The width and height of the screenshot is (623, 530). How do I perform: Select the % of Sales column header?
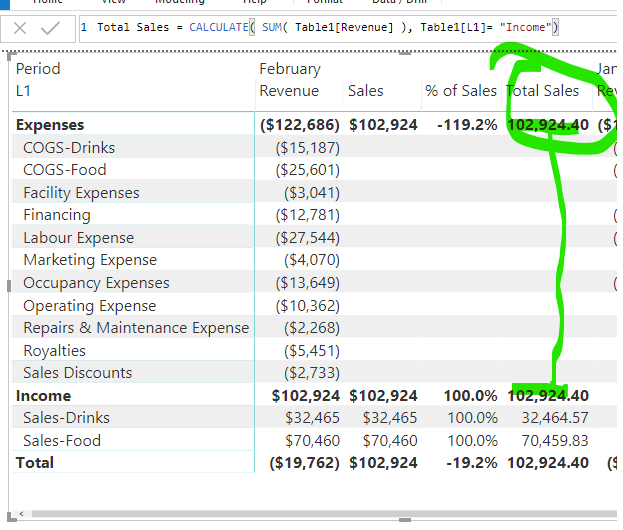[x=461, y=91]
